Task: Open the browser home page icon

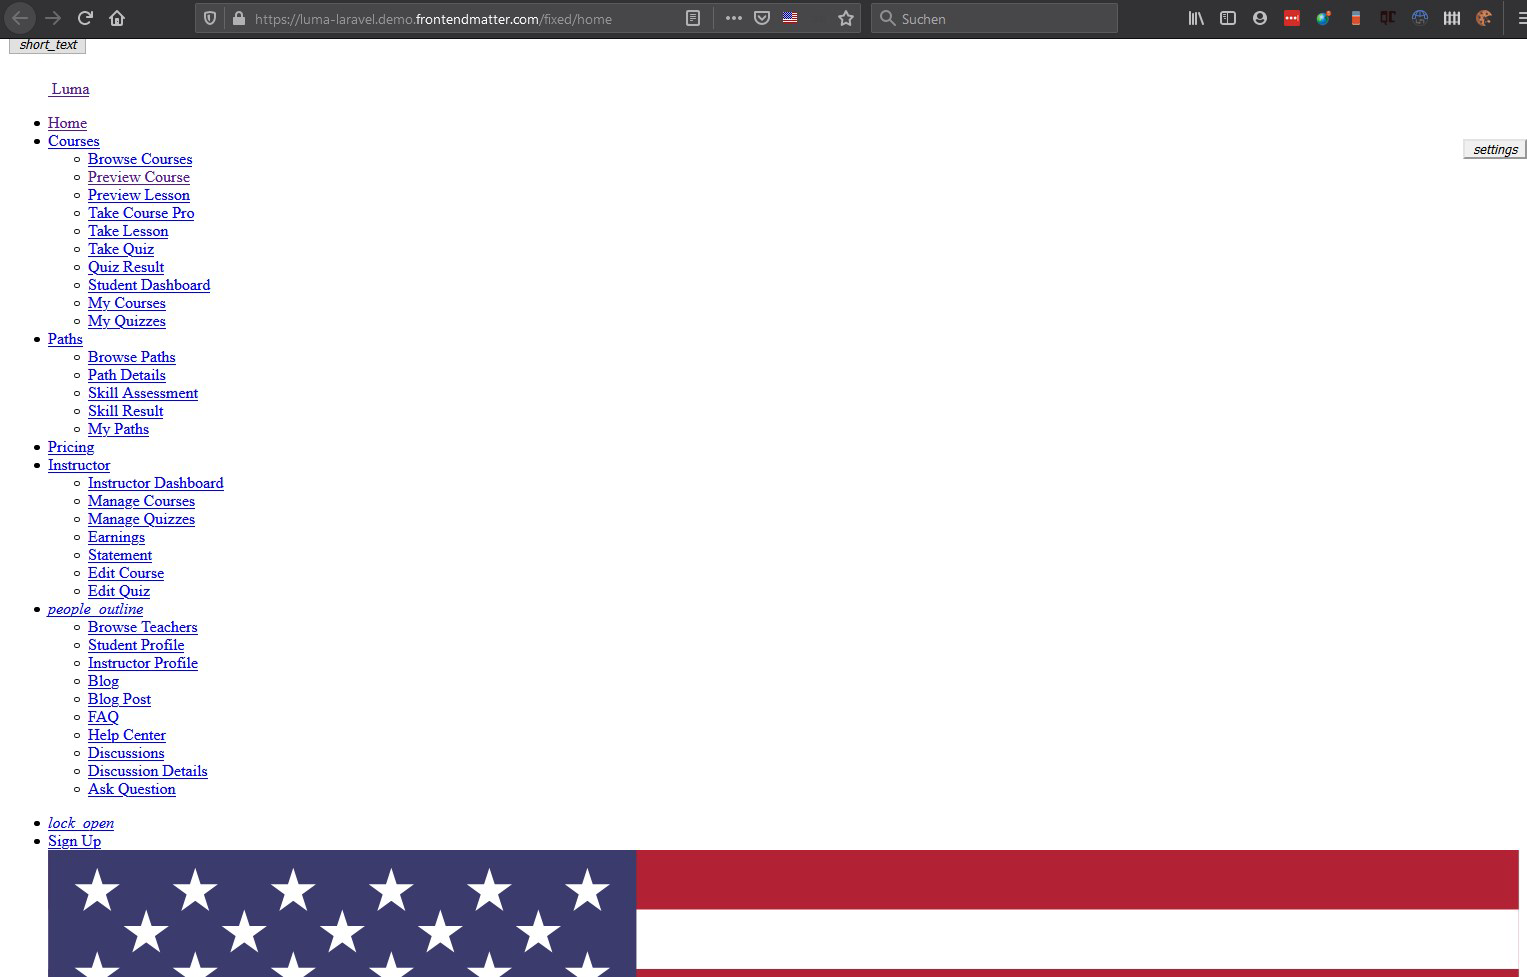Action: (x=117, y=18)
